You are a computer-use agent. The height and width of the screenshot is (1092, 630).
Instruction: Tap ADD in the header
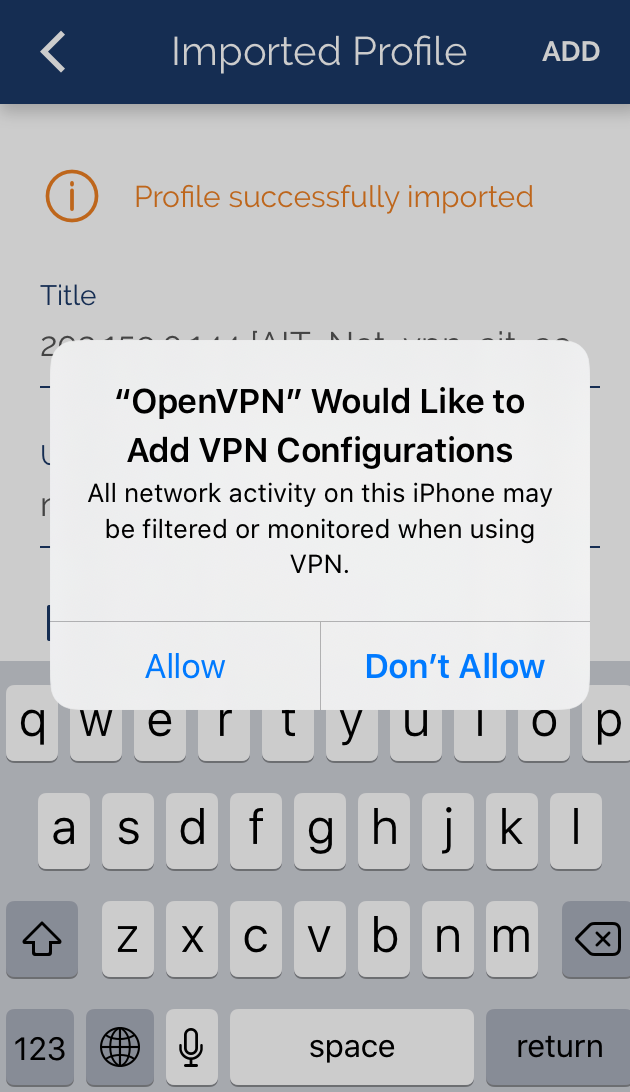[x=571, y=52]
